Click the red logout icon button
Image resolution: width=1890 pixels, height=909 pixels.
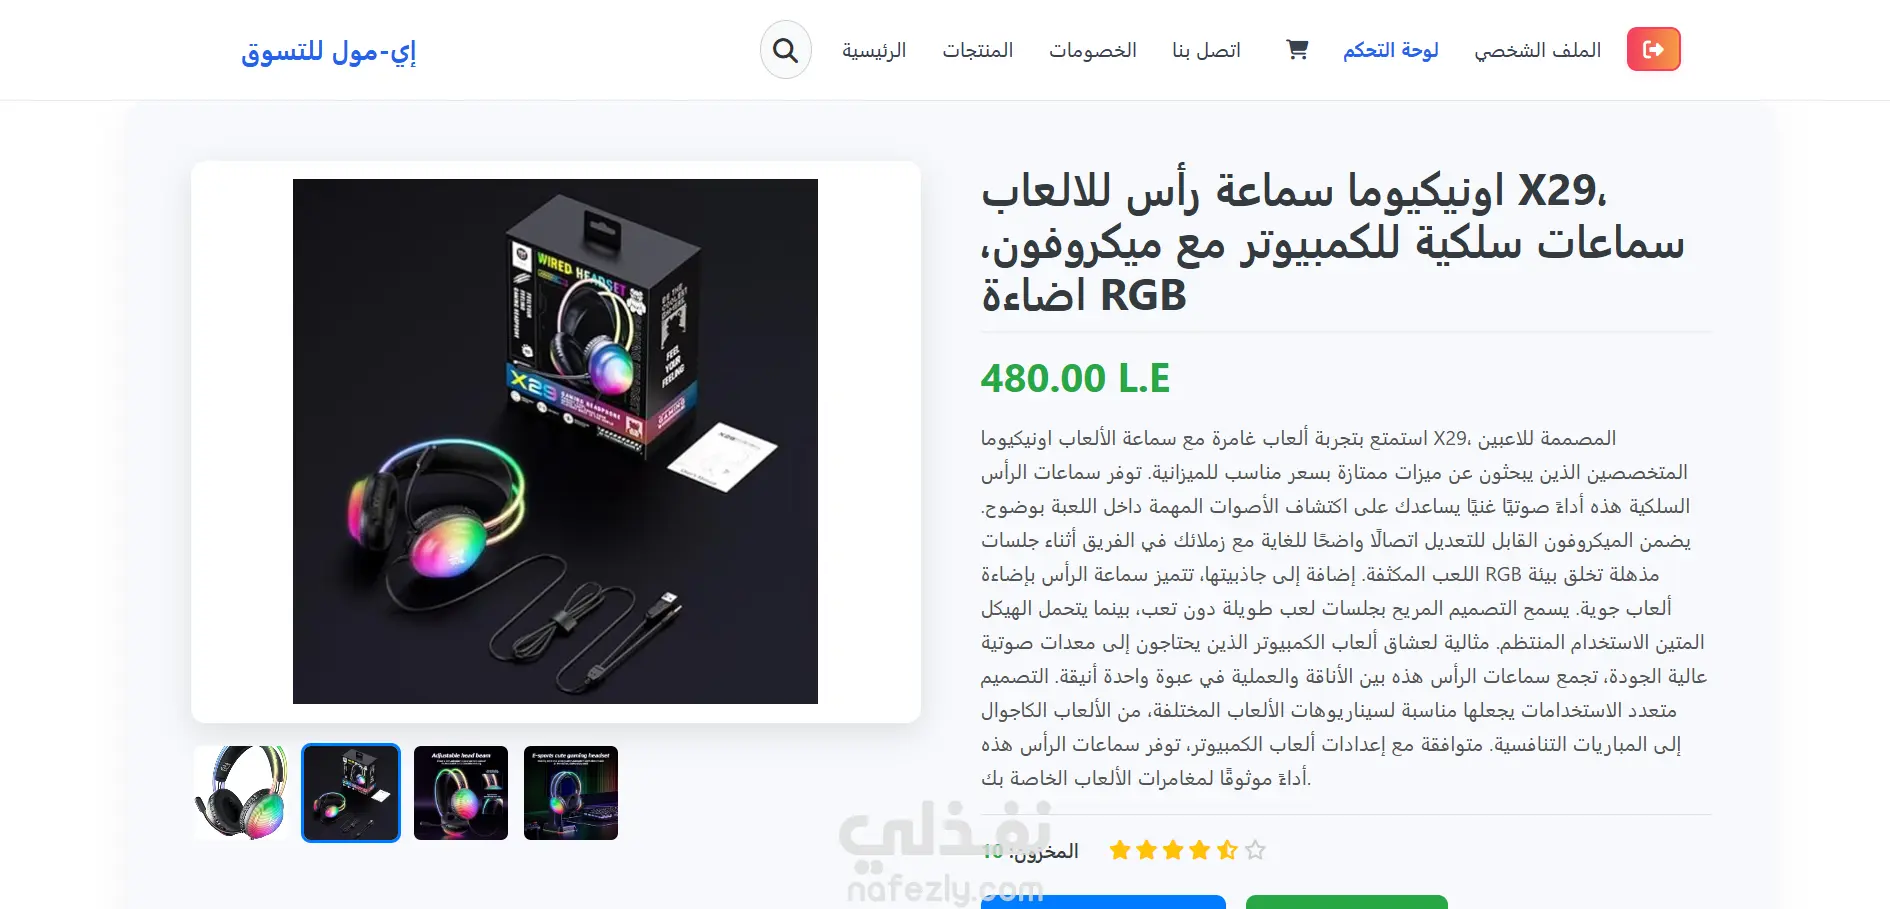click(x=1654, y=49)
